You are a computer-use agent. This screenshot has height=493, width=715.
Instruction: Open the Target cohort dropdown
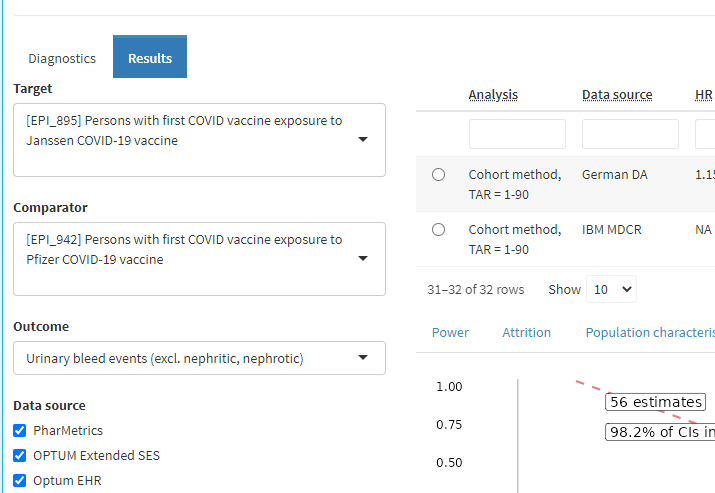point(199,140)
